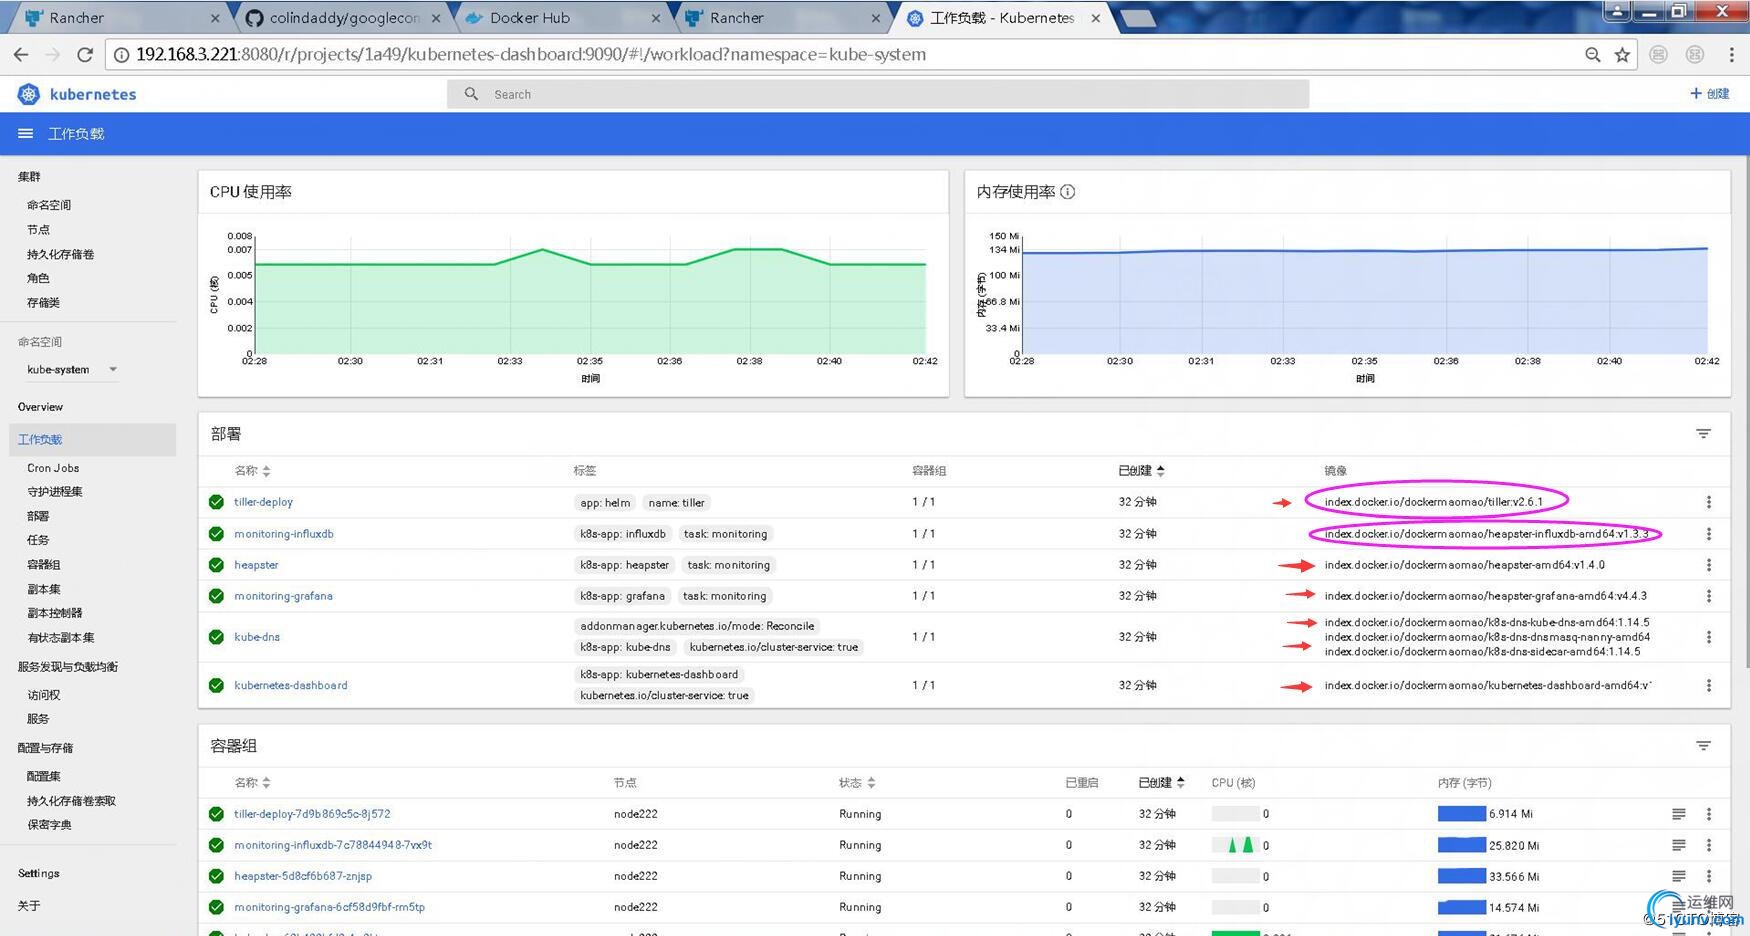Click the 创建 create button
1750x936 pixels.
tap(1709, 94)
